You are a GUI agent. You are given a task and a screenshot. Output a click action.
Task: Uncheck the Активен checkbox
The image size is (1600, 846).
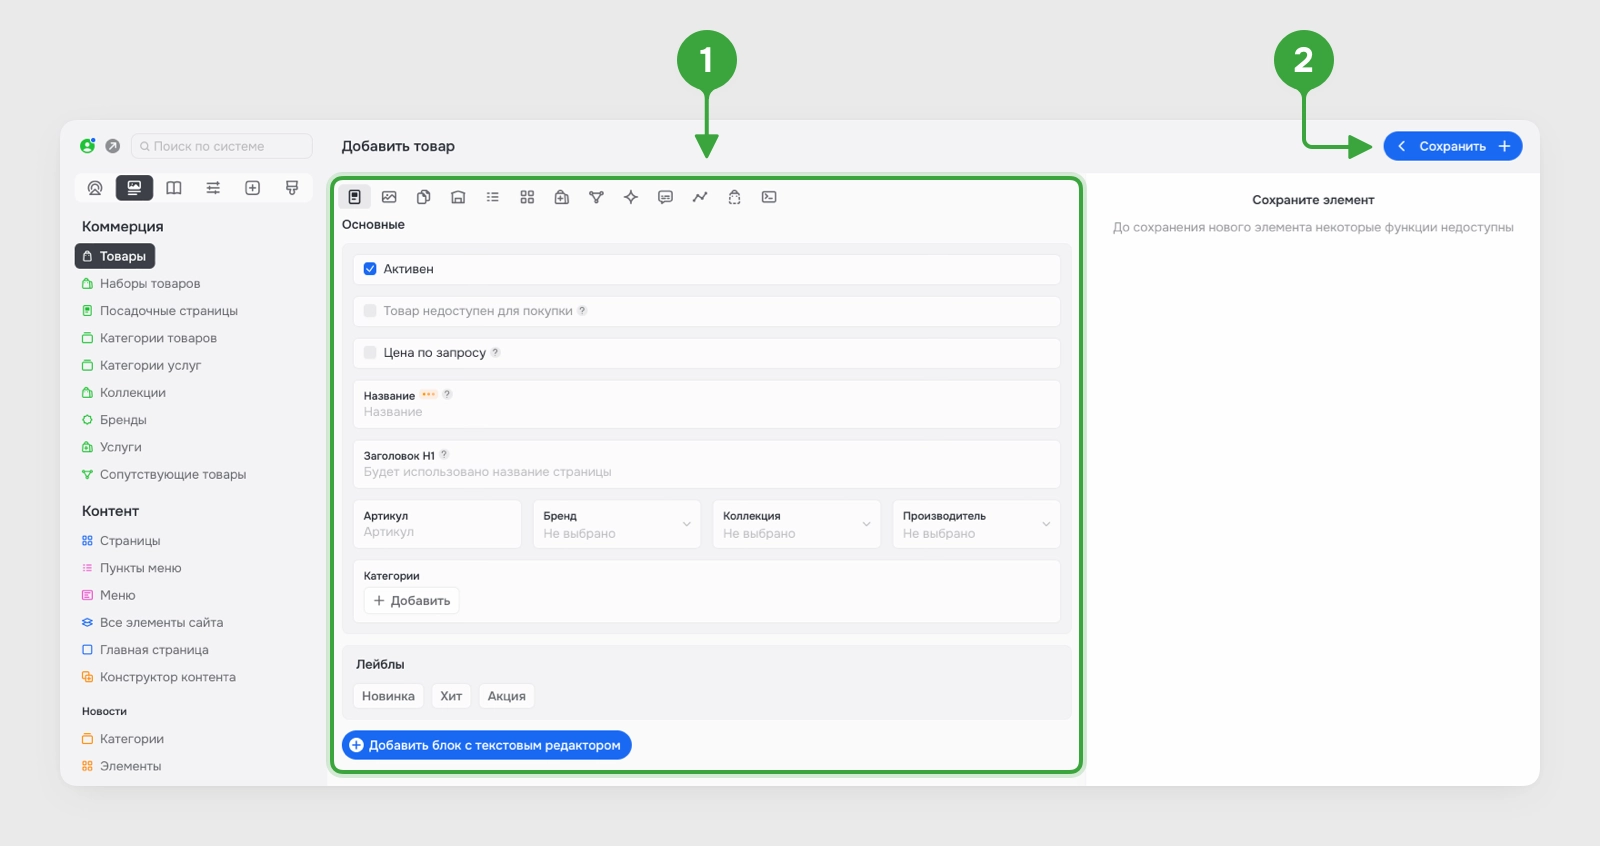(370, 269)
